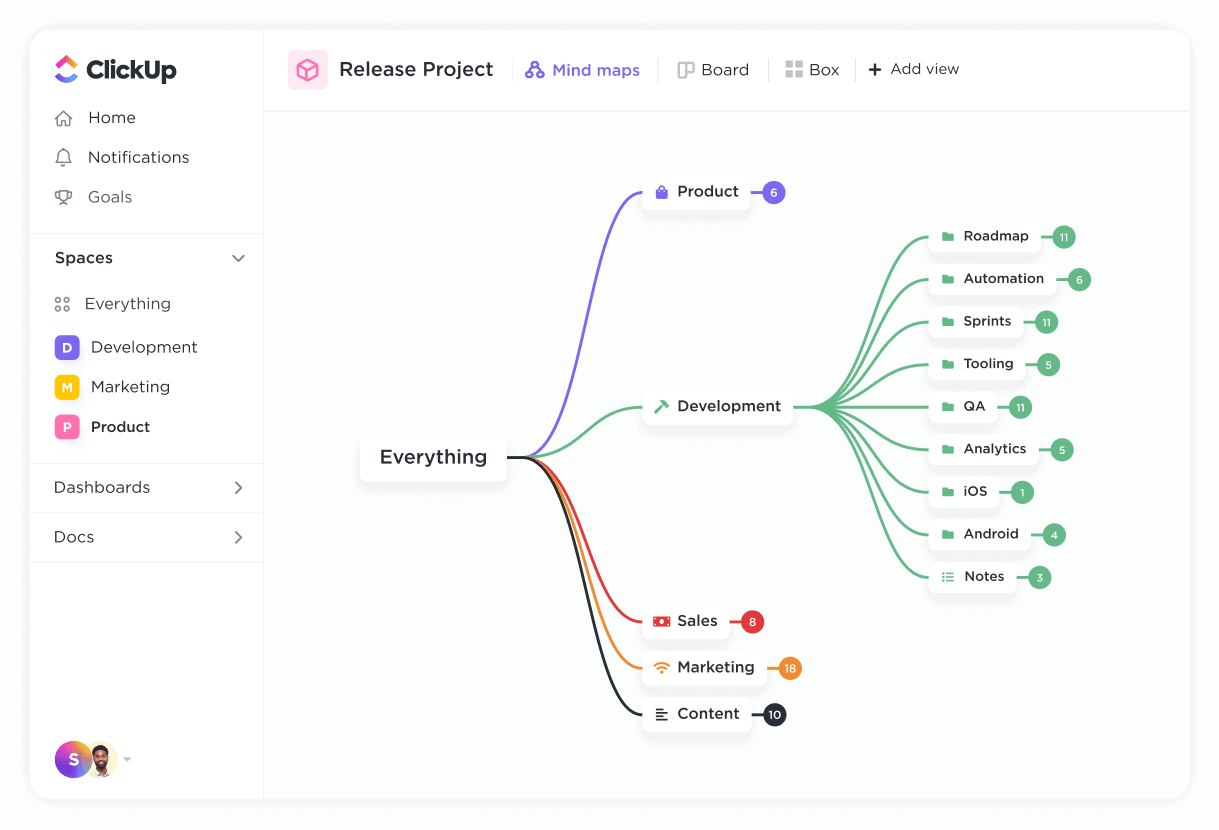Select the Home icon in the sidebar

point(66,117)
